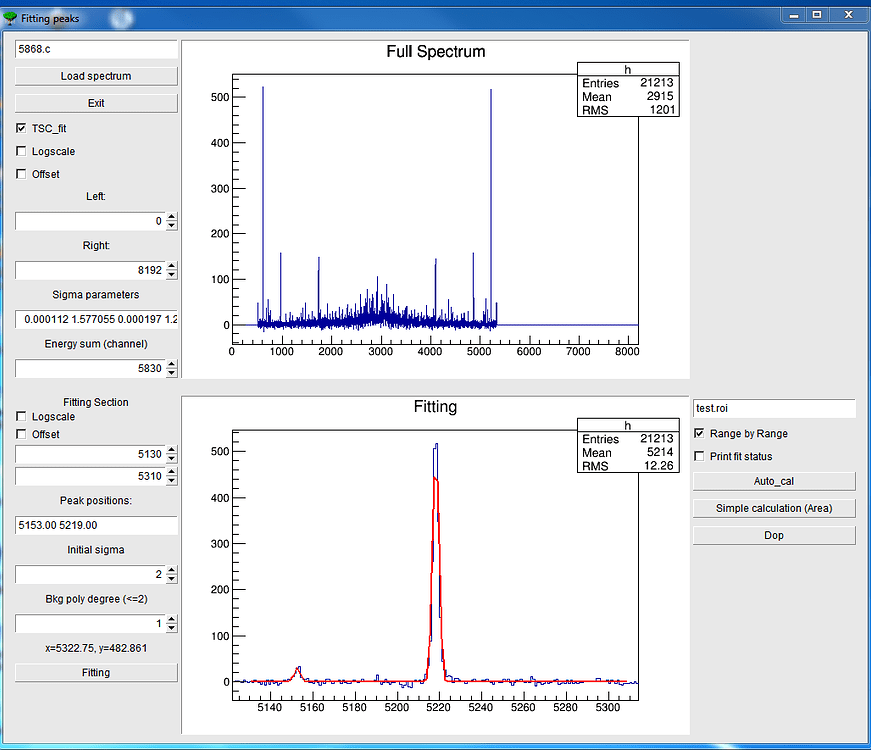Click the Fitting plot title
871x750 pixels.
[436, 407]
